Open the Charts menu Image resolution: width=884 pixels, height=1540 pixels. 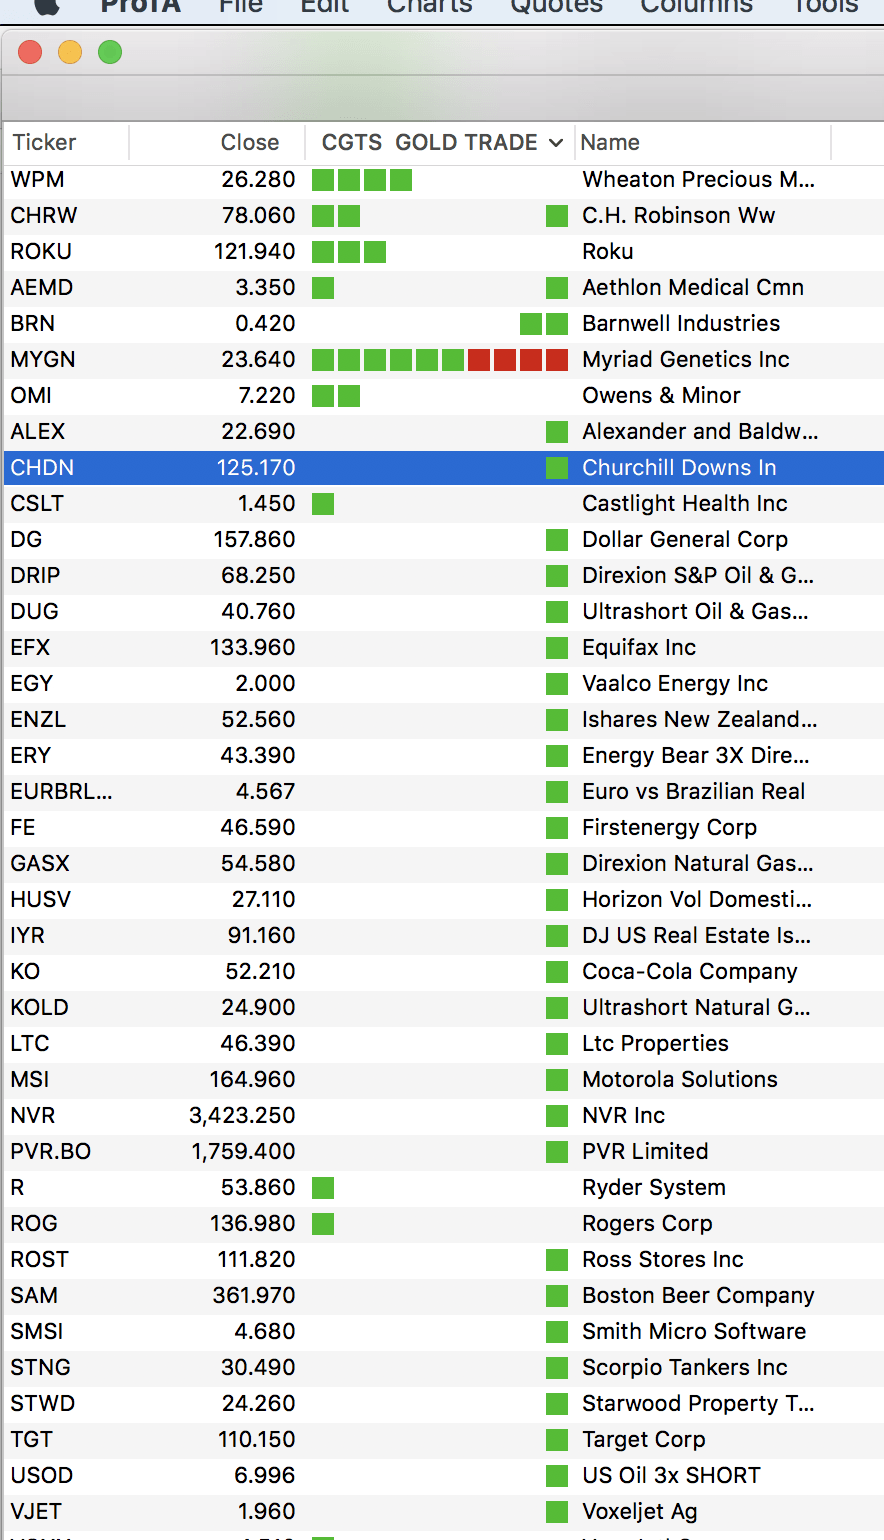click(x=429, y=6)
